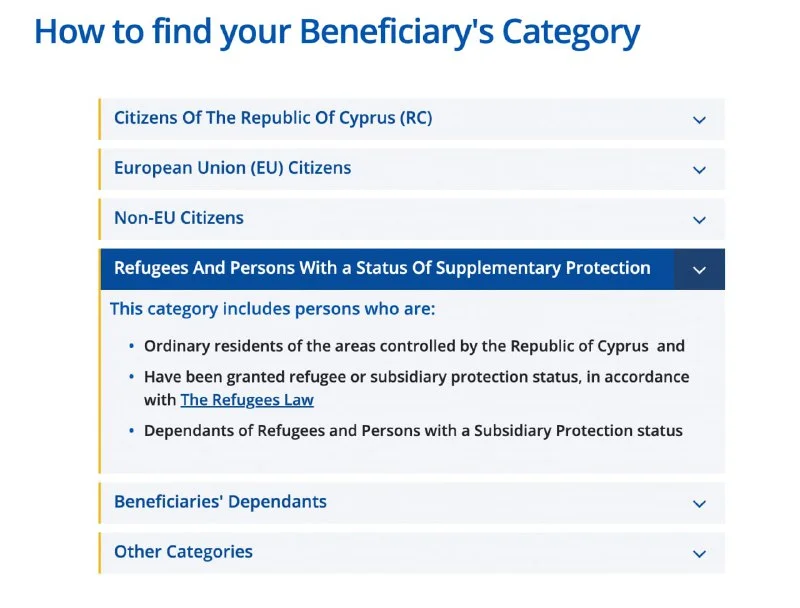800x608 pixels.
Task: Select the Refugees And Persons With Supplementary Protection header
Action: 382,268
